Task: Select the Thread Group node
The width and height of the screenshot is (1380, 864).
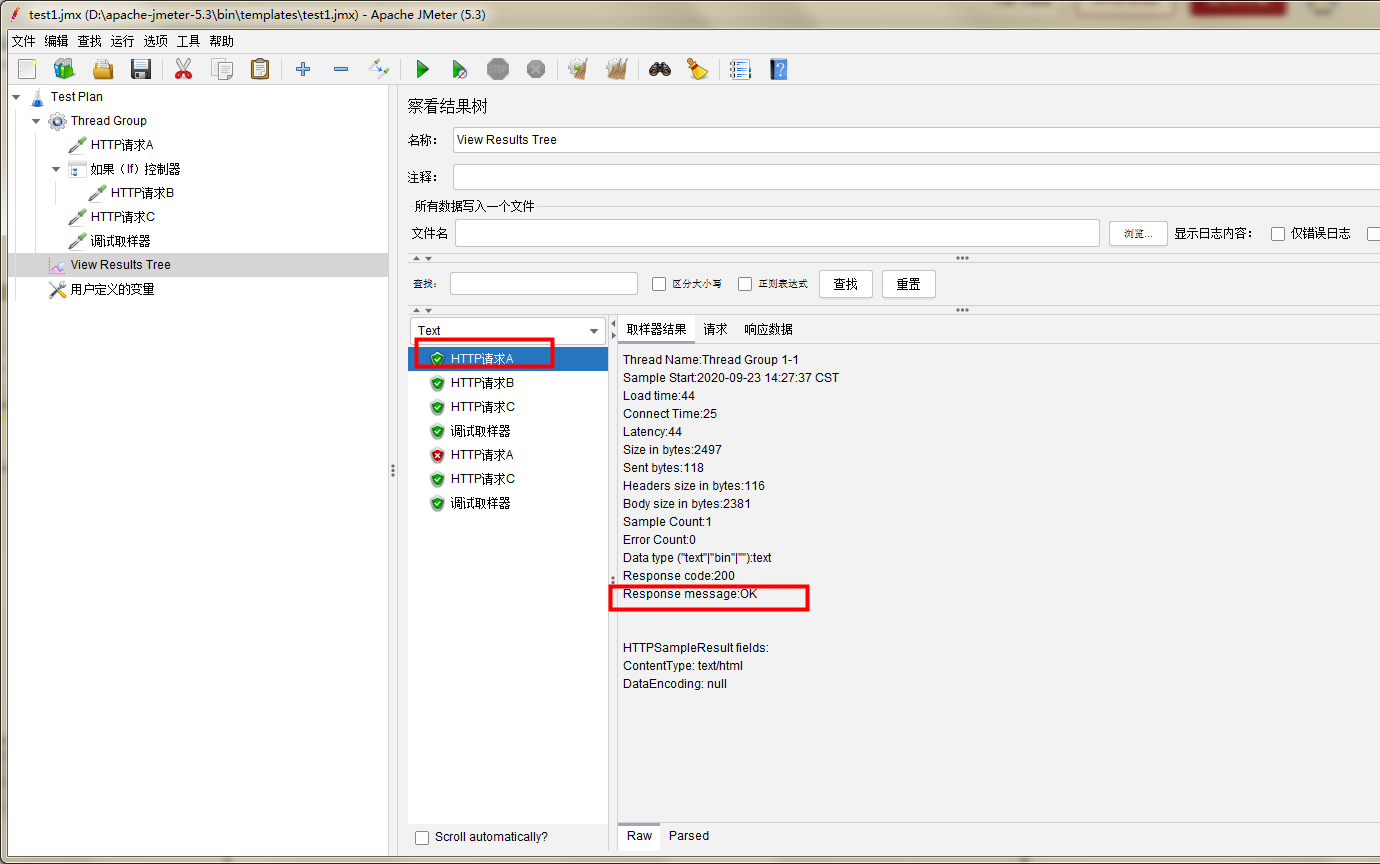Action: 109,121
